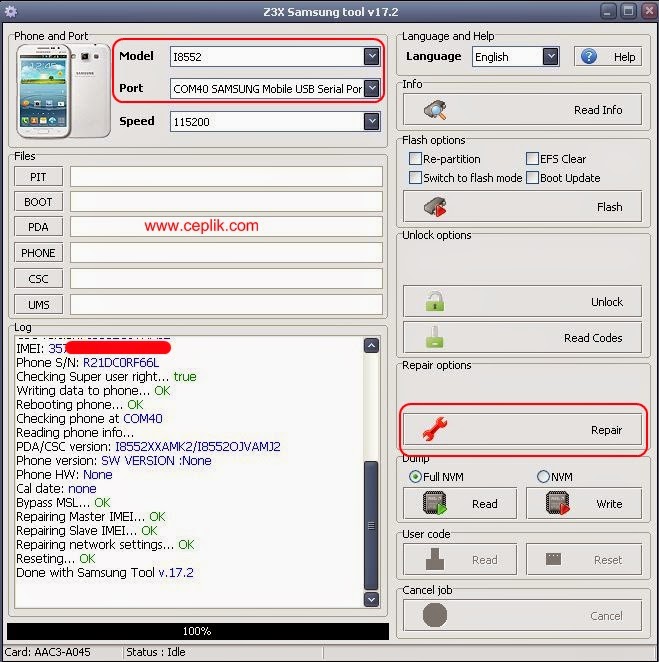Click the UMS file button
Viewport: 659px width, 662px height.
(x=38, y=304)
